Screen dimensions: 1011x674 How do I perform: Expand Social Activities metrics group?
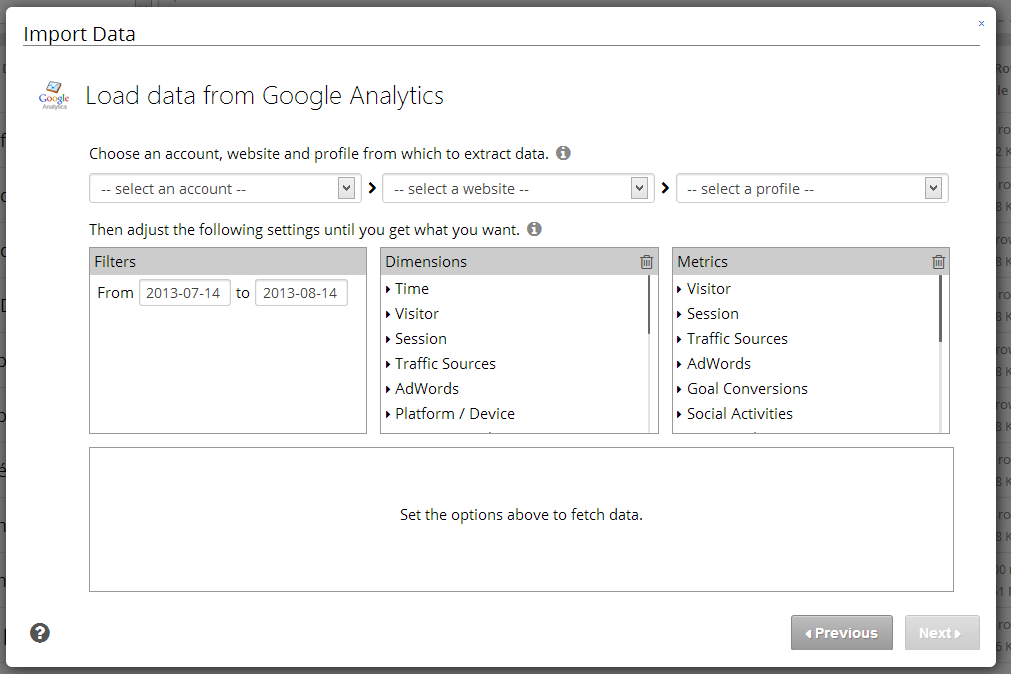pos(734,414)
